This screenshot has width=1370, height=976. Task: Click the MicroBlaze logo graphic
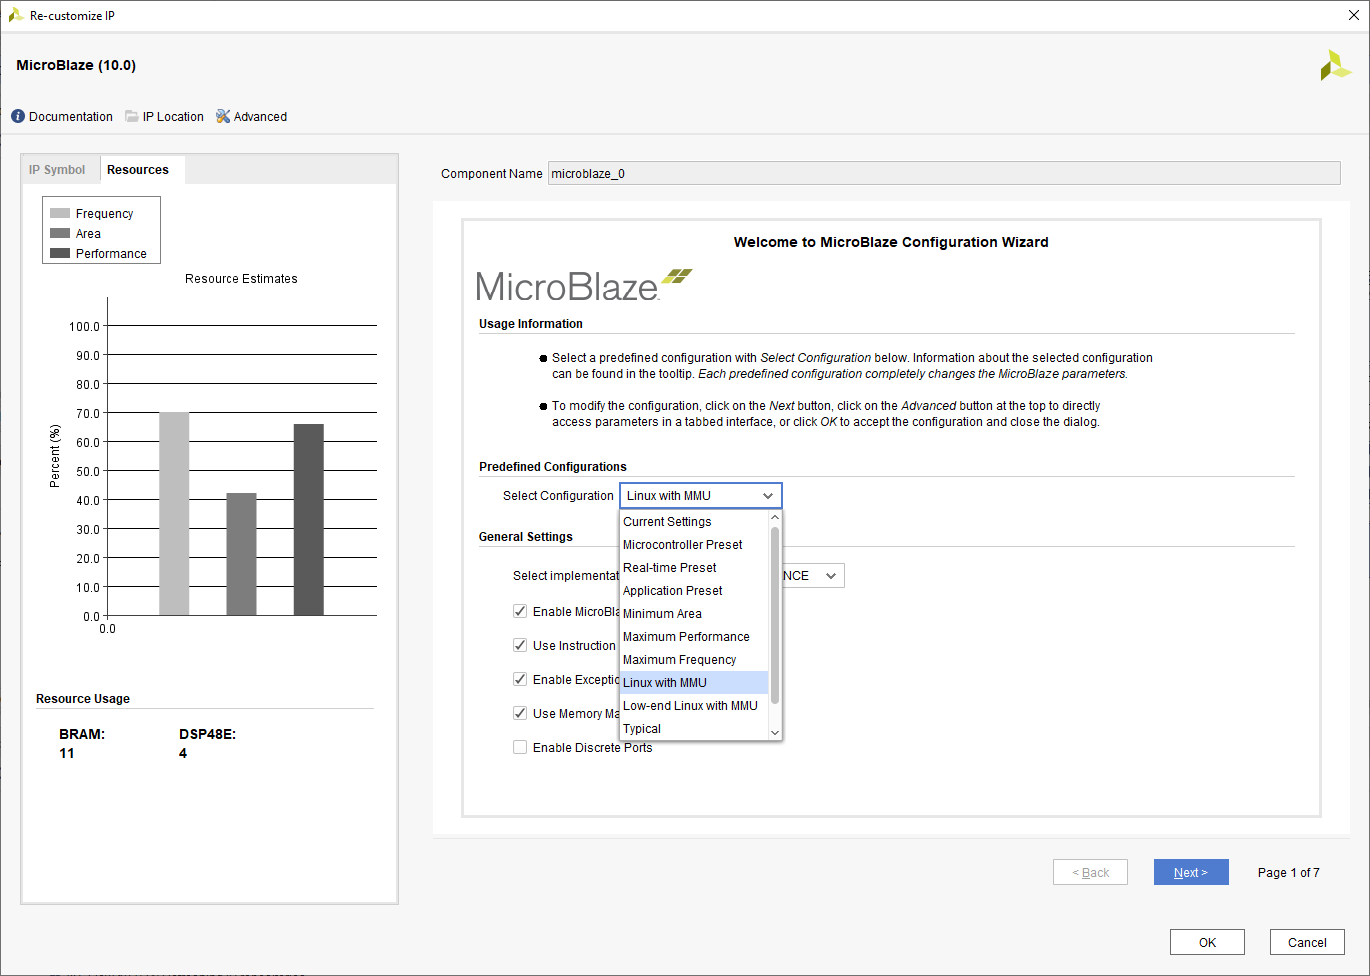[x=583, y=286]
